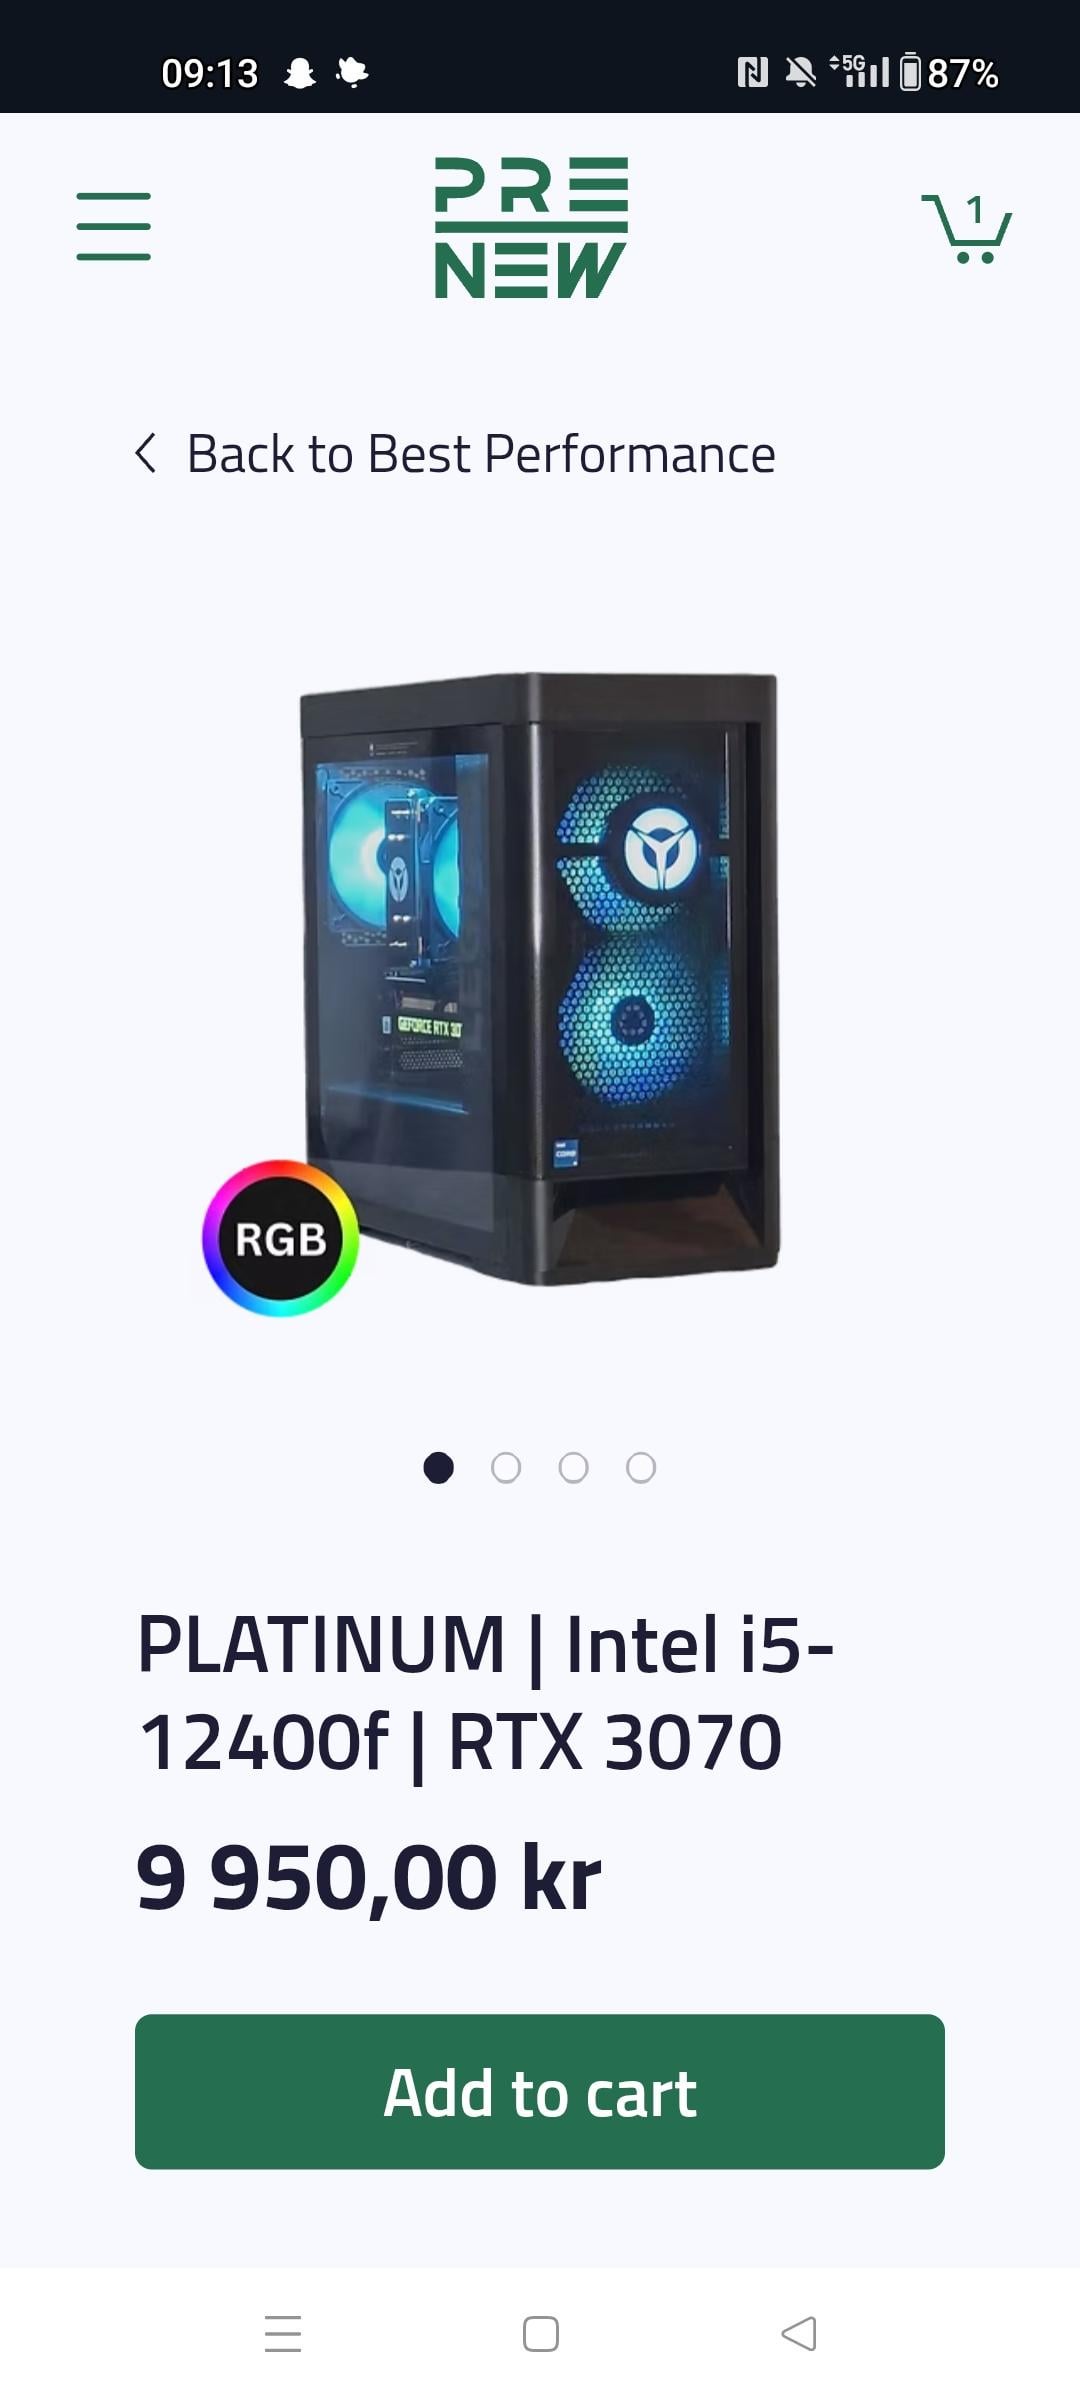Select the first filled carousel dot
The height and width of the screenshot is (2400, 1080).
point(439,1468)
